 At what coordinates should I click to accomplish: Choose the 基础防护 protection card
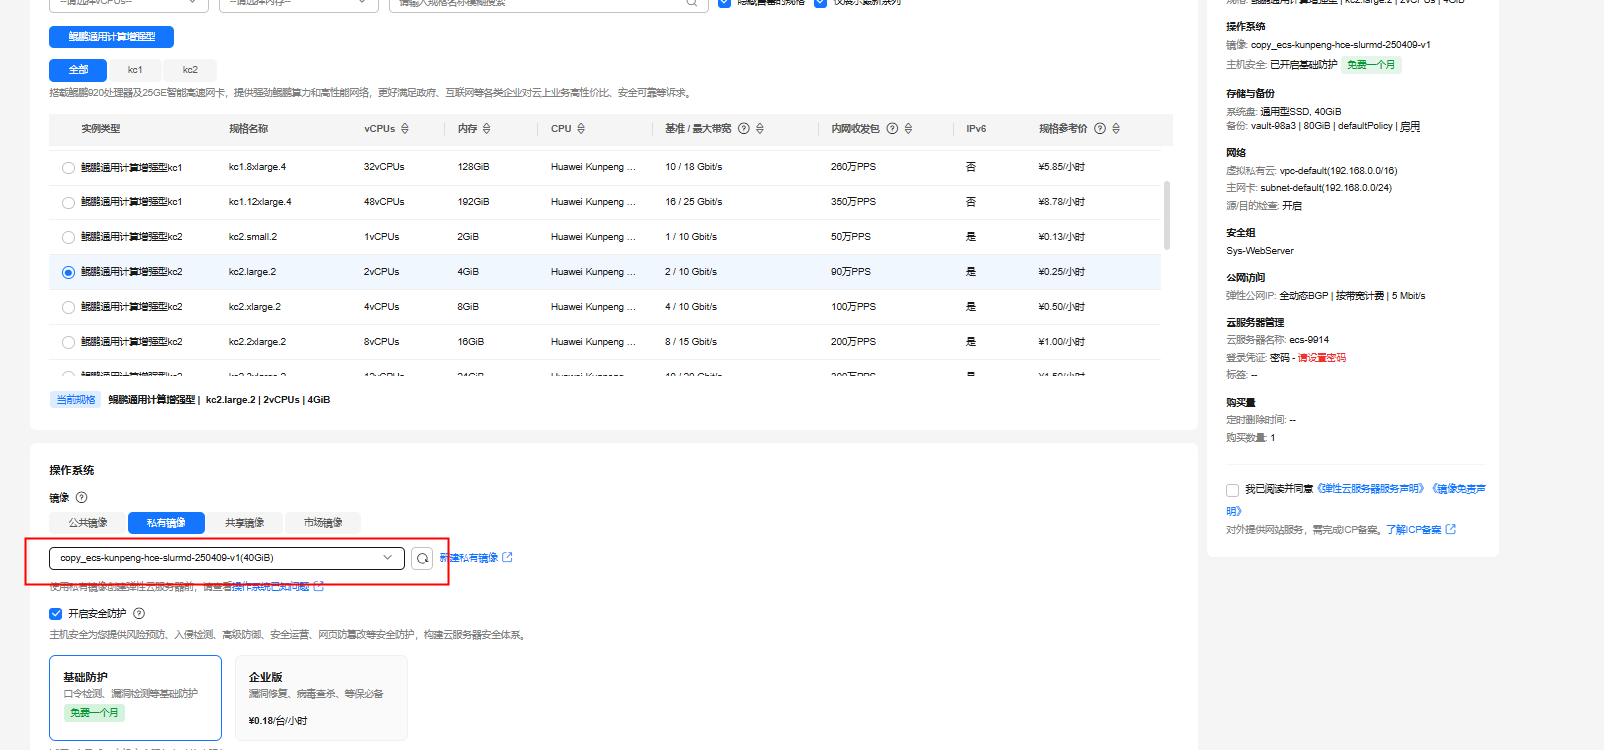click(135, 698)
